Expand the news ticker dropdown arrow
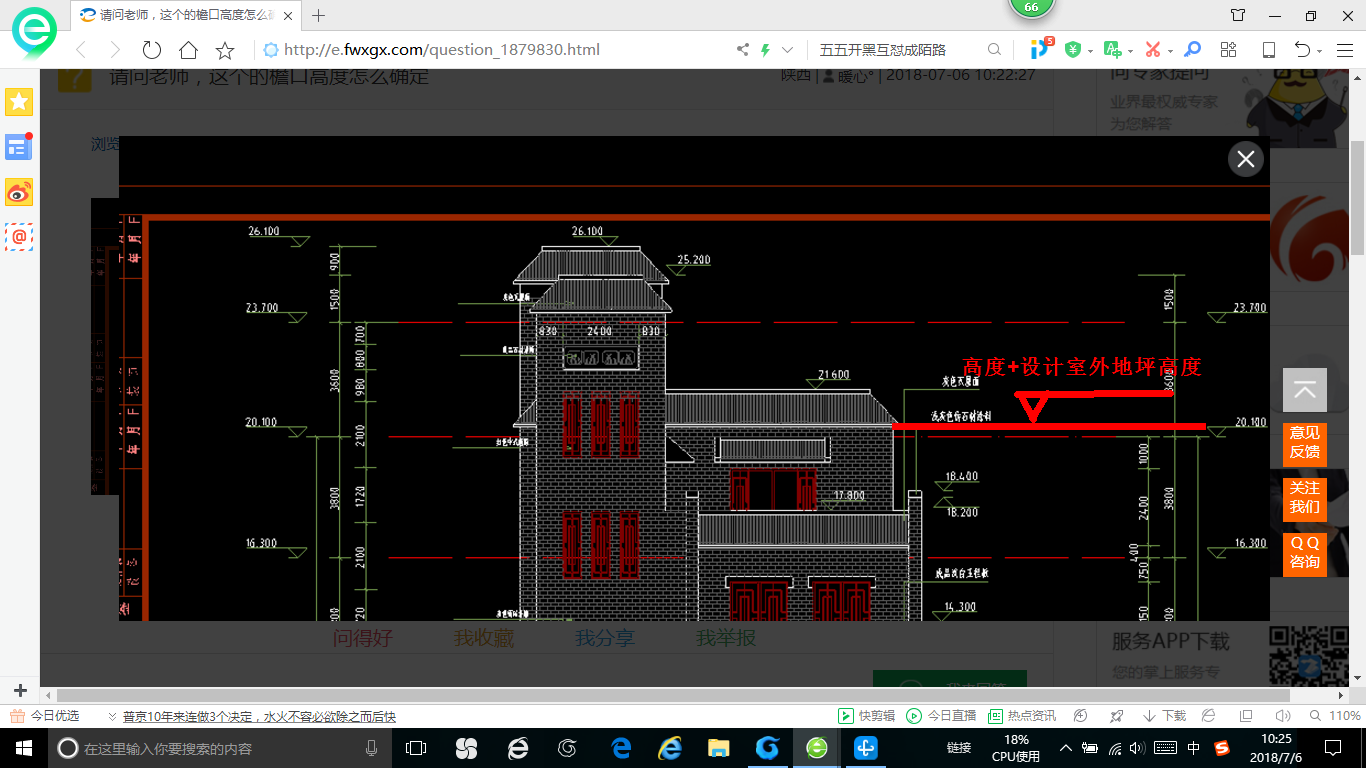 pos(111,717)
